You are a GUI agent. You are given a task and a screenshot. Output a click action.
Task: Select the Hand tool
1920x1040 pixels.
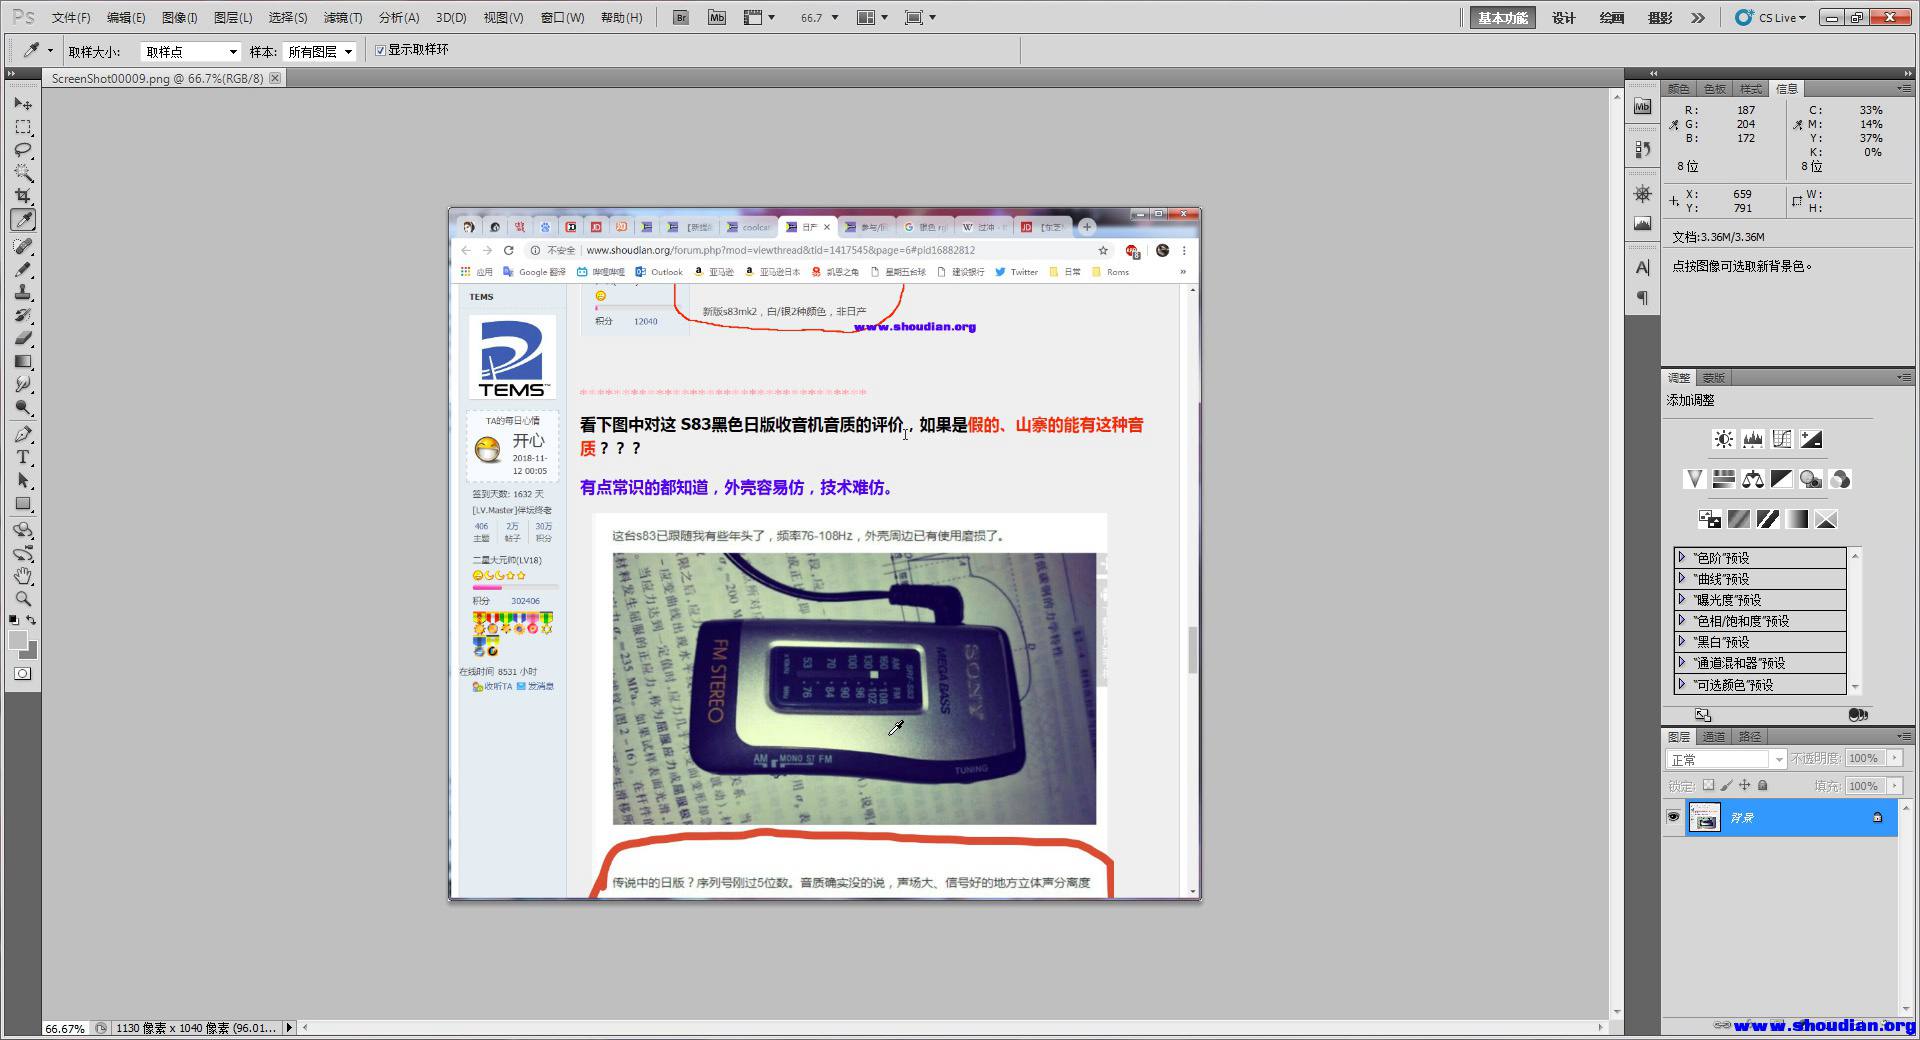[23, 576]
